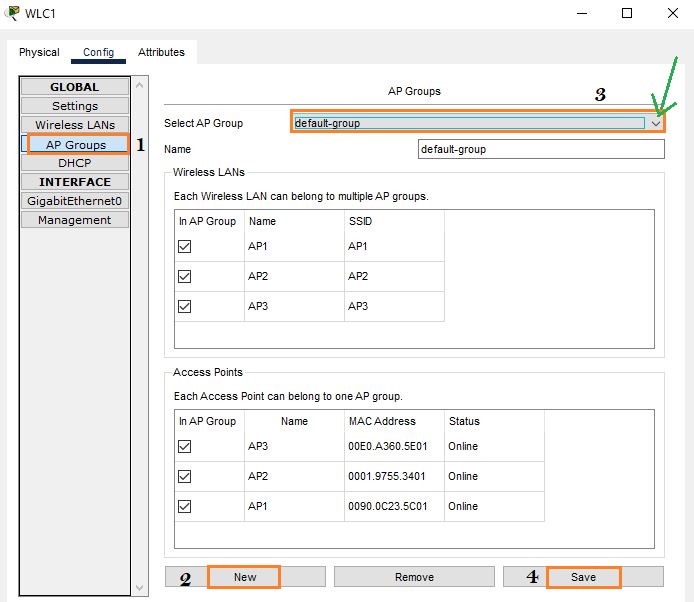Select GigabitEthernet0 interface in sidebar
The image size is (694, 602).
point(75,201)
